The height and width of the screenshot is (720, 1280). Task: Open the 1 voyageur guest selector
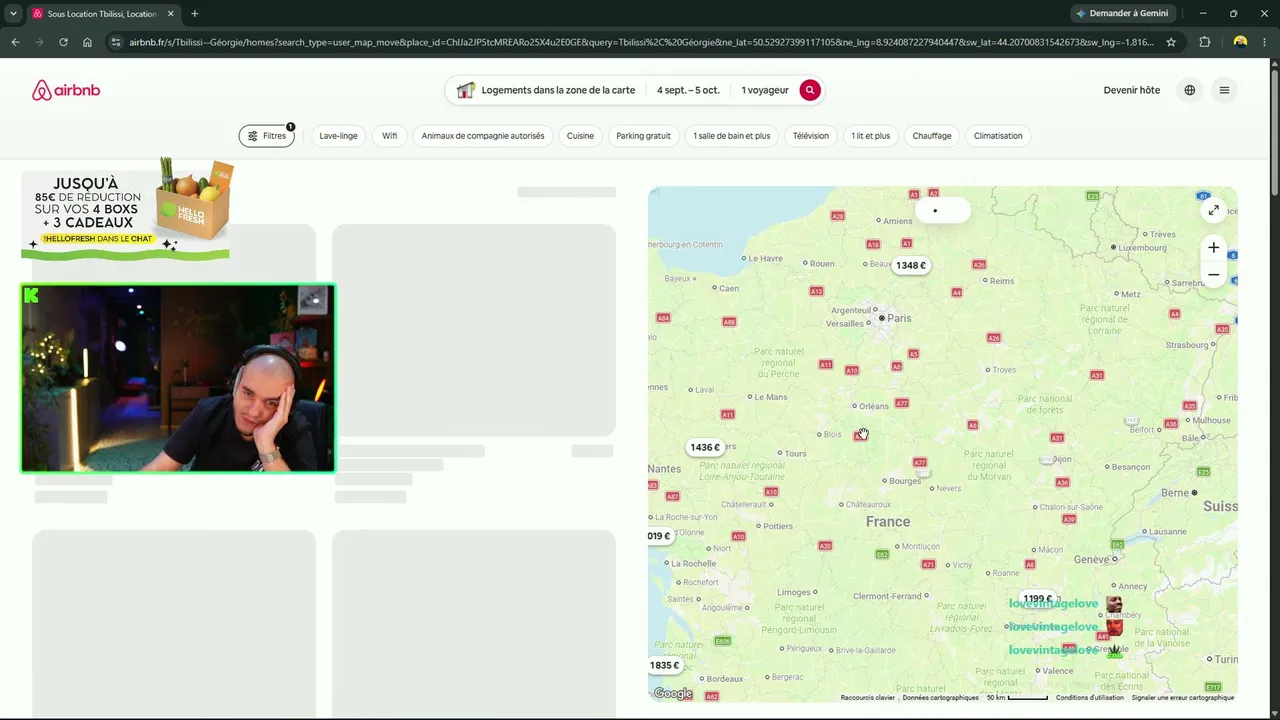[x=765, y=90]
